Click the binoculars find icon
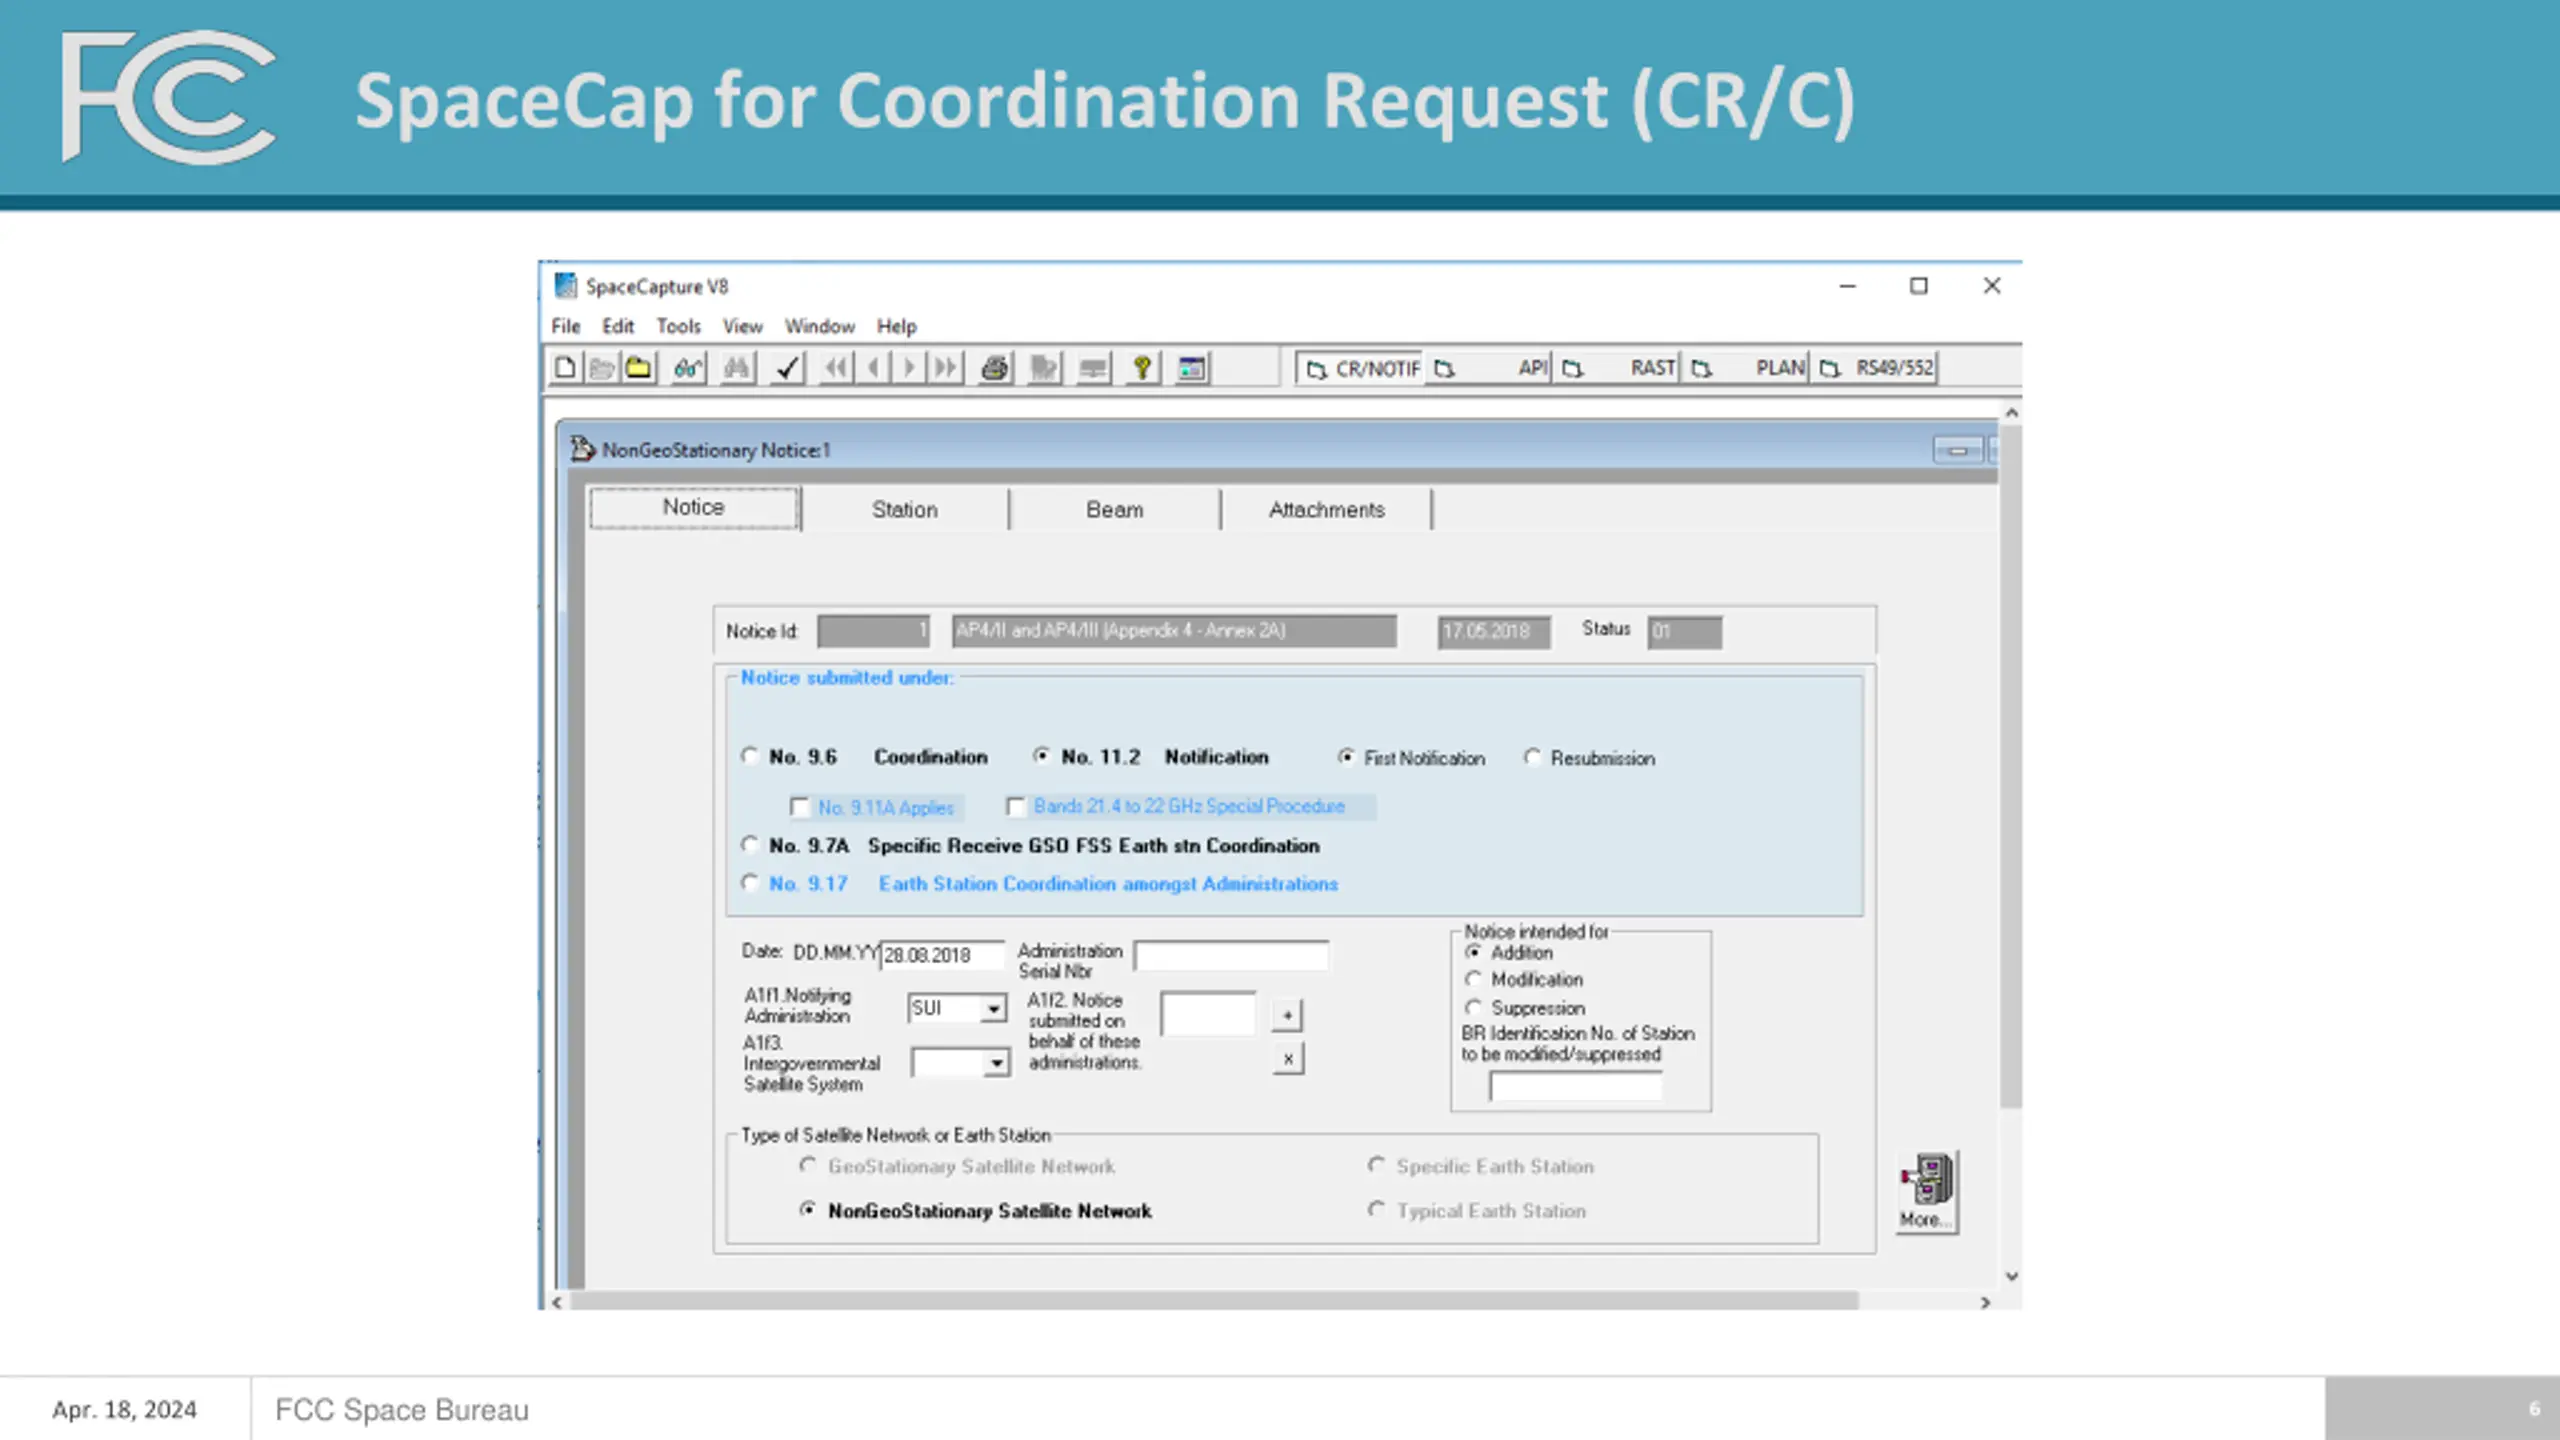Viewport: 2560px width, 1440px height. tap(738, 368)
